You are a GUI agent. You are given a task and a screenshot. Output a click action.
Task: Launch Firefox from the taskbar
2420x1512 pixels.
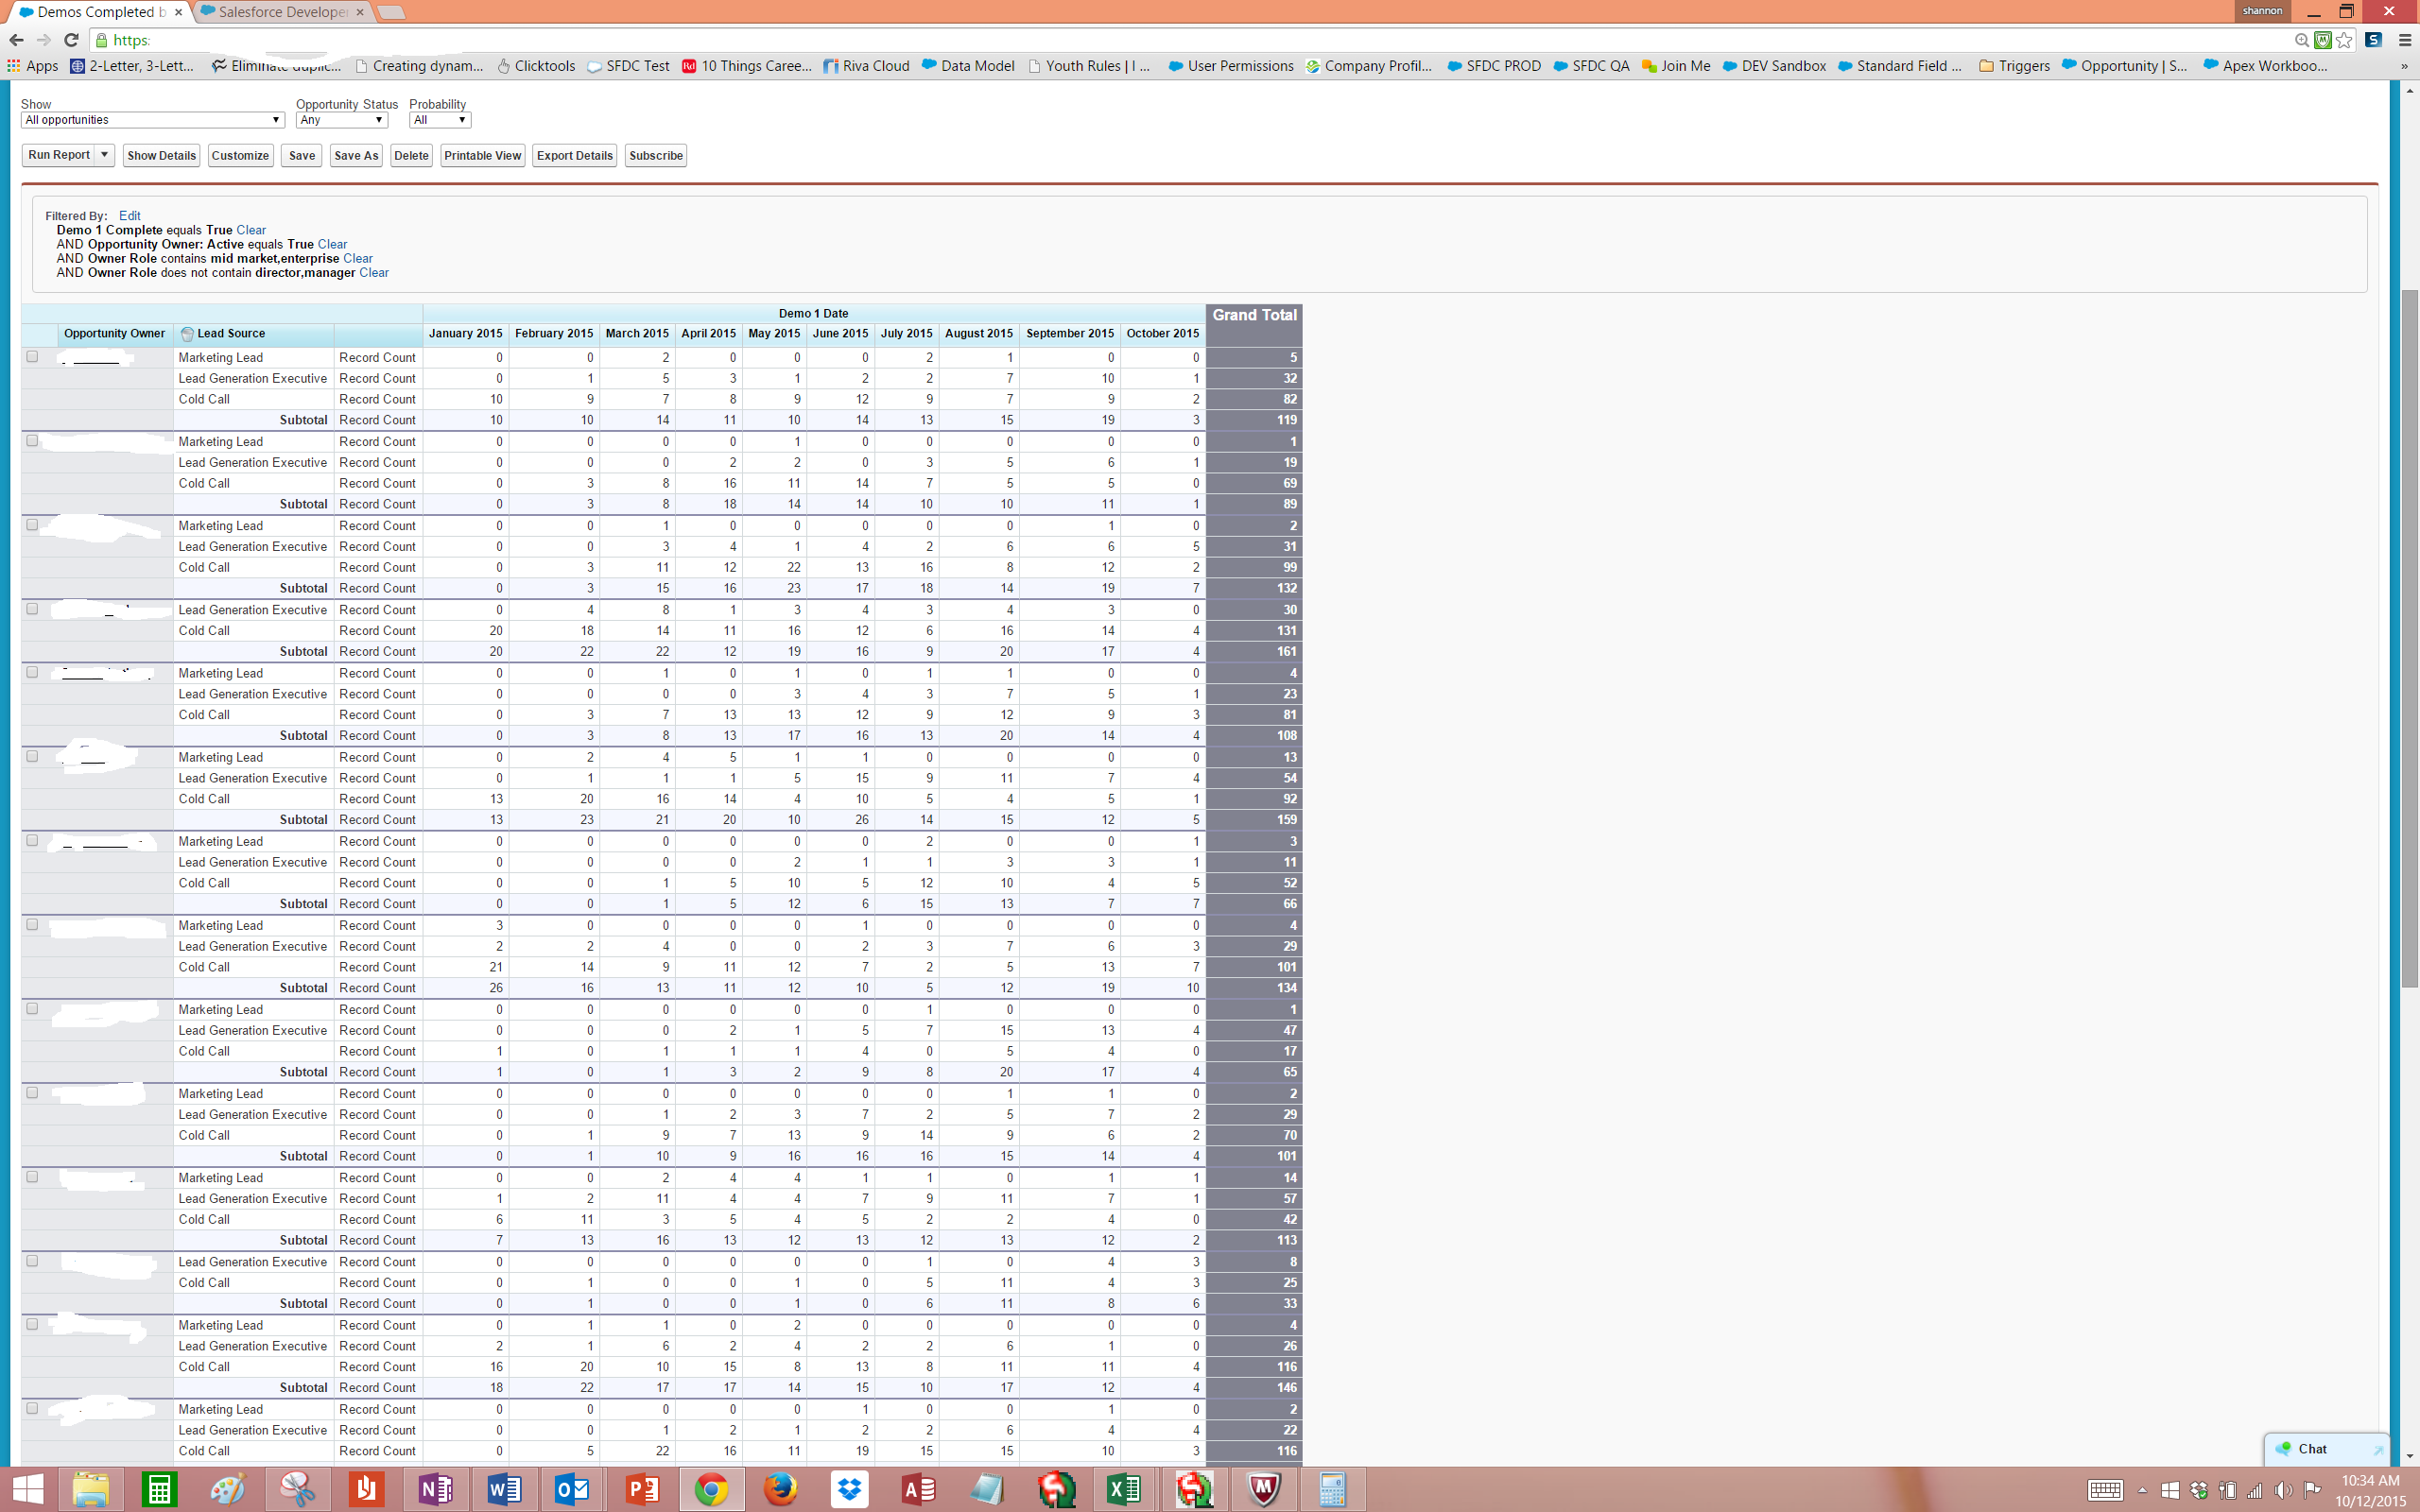click(x=780, y=1489)
